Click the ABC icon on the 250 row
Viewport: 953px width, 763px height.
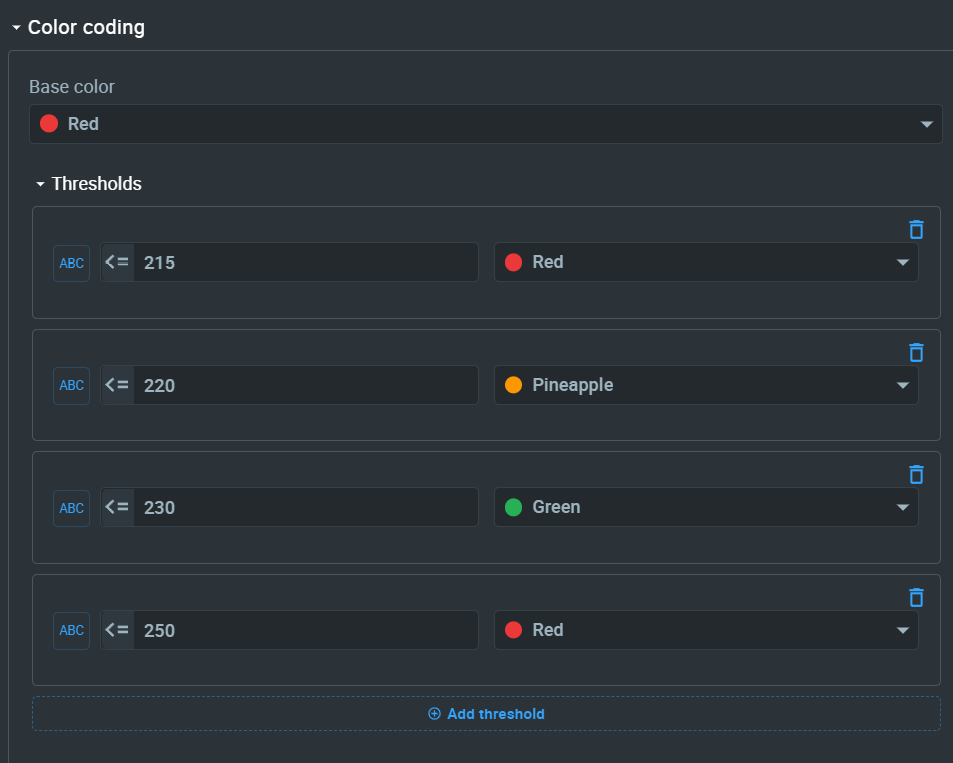[72, 630]
